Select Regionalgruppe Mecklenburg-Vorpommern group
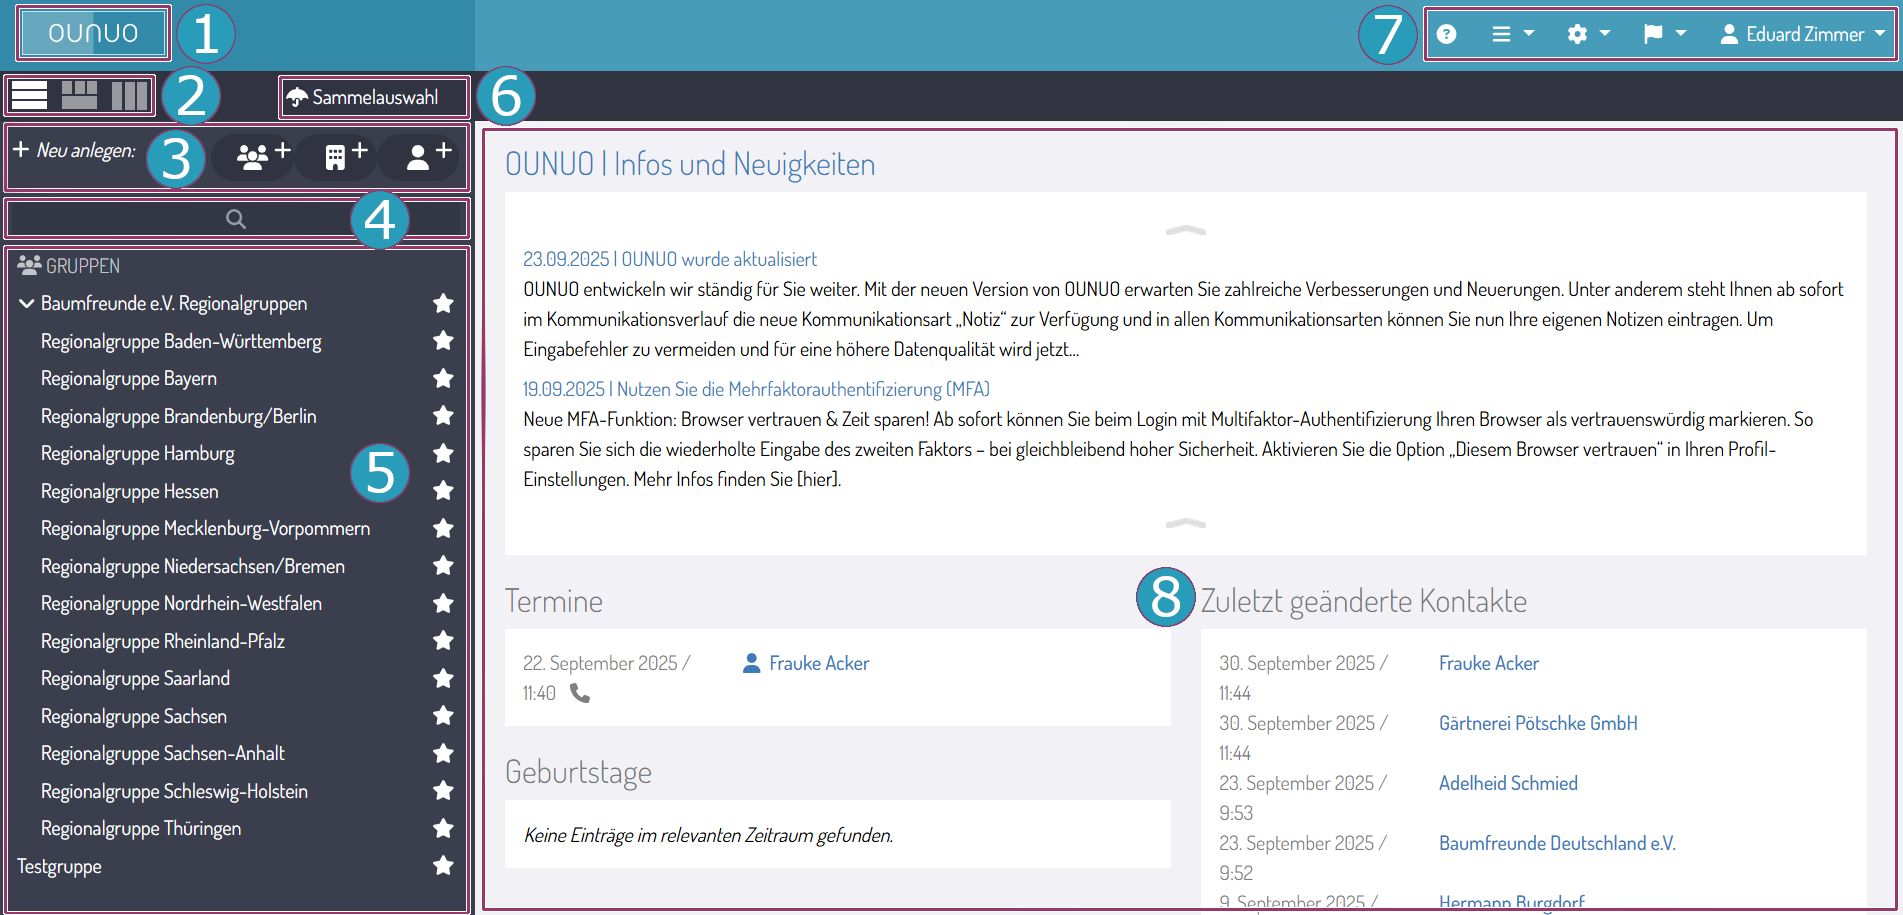Screen dimensions: 1903x915 point(206,528)
